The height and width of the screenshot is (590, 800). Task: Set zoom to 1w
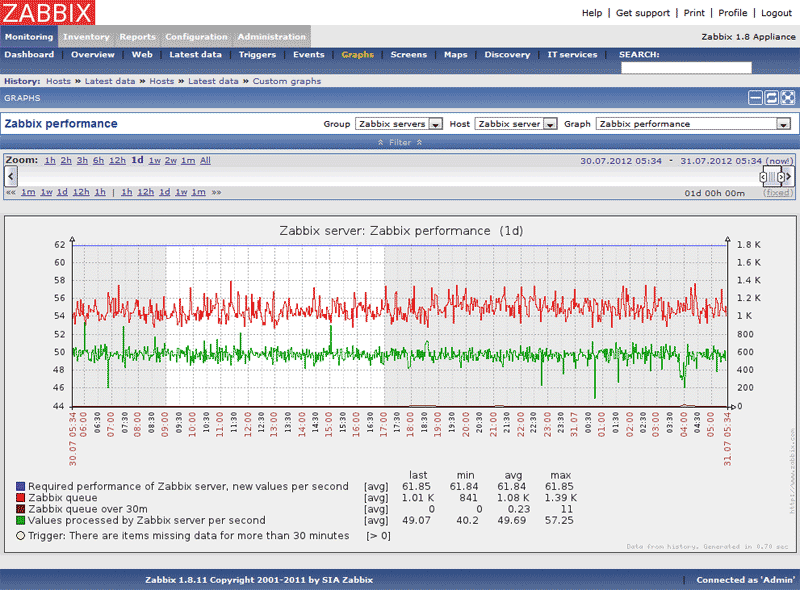point(154,160)
